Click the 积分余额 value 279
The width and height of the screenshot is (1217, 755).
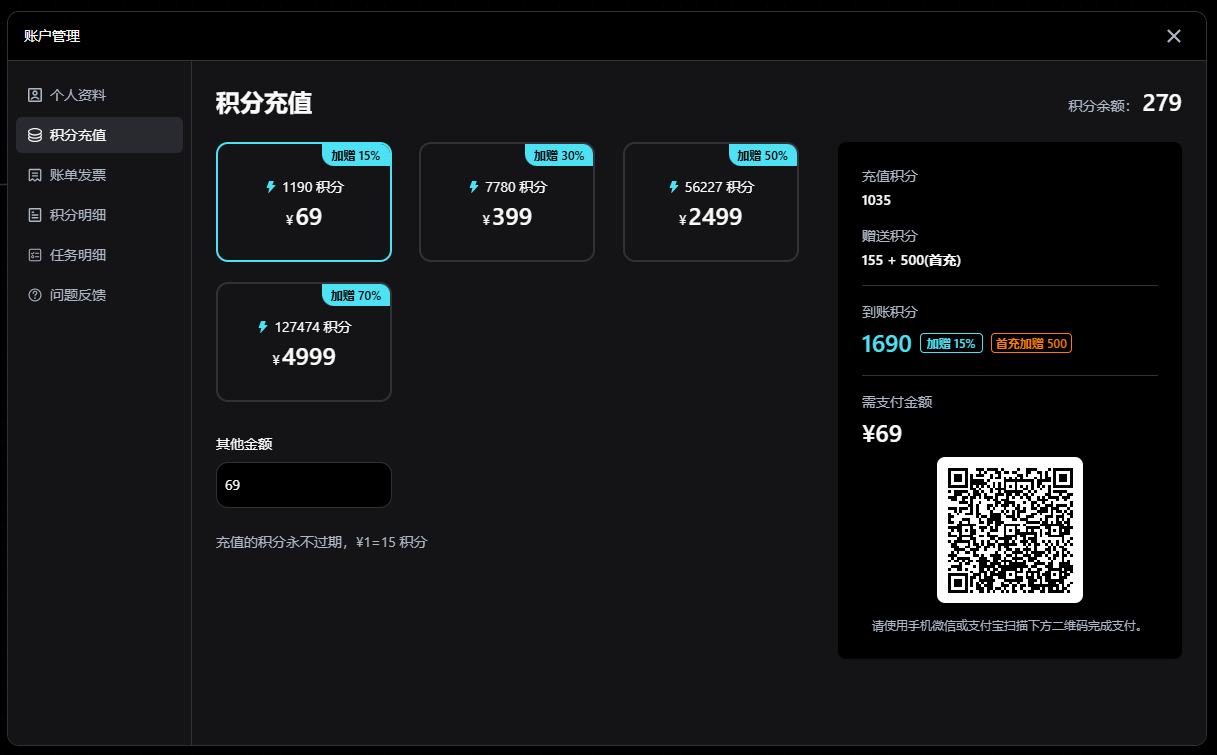tap(1162, 103)
